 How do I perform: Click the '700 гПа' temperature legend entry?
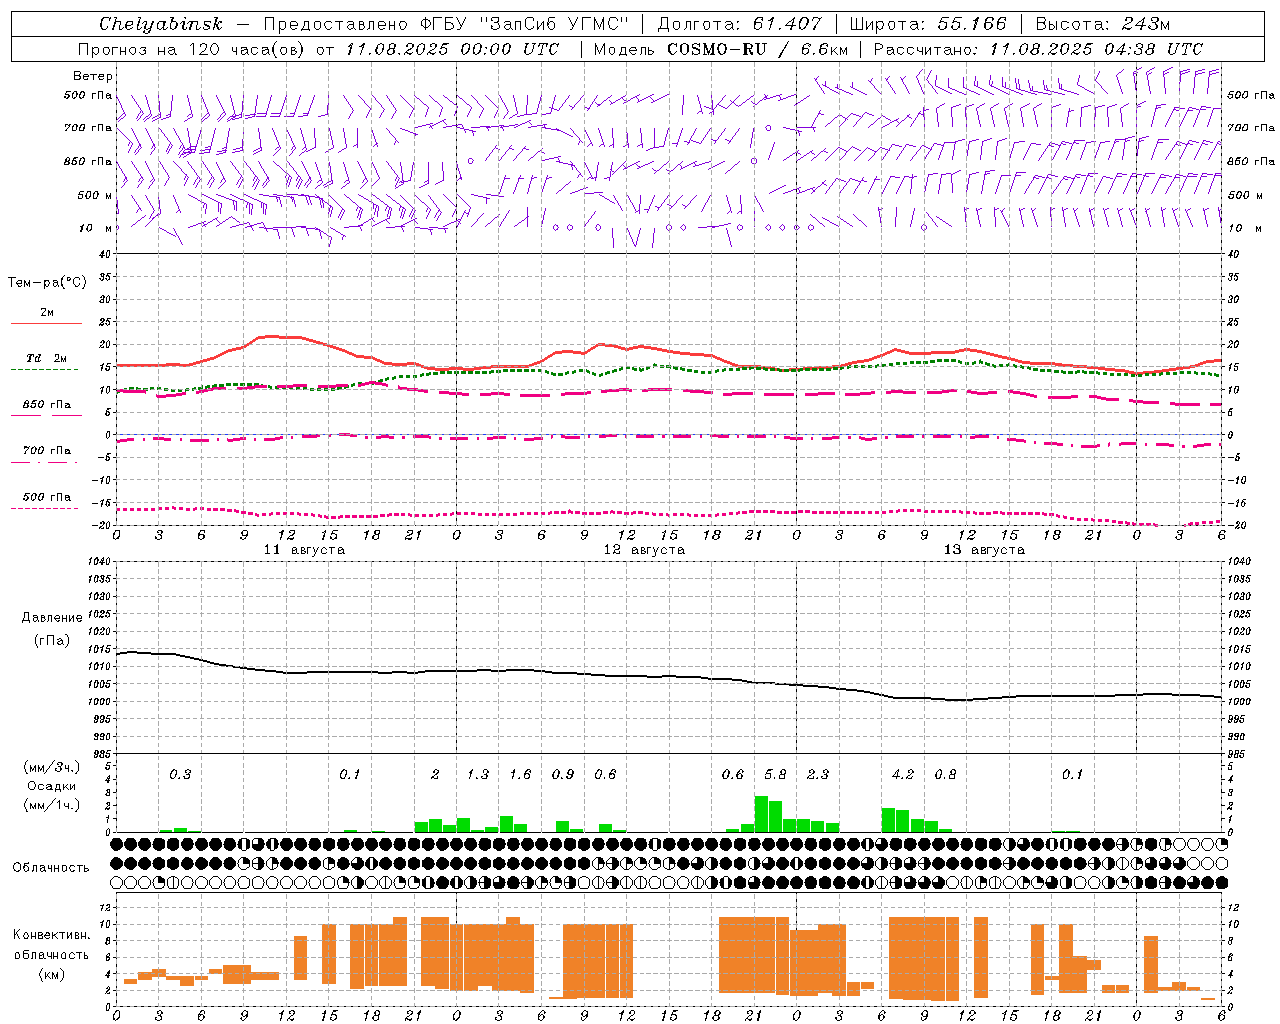pyautogui.click(x=46, y=450)
